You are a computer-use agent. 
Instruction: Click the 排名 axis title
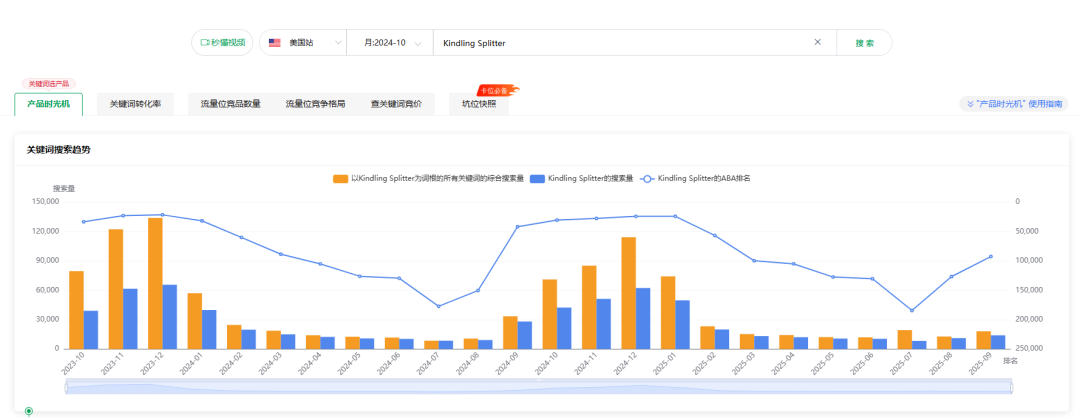pos(1010,361)
